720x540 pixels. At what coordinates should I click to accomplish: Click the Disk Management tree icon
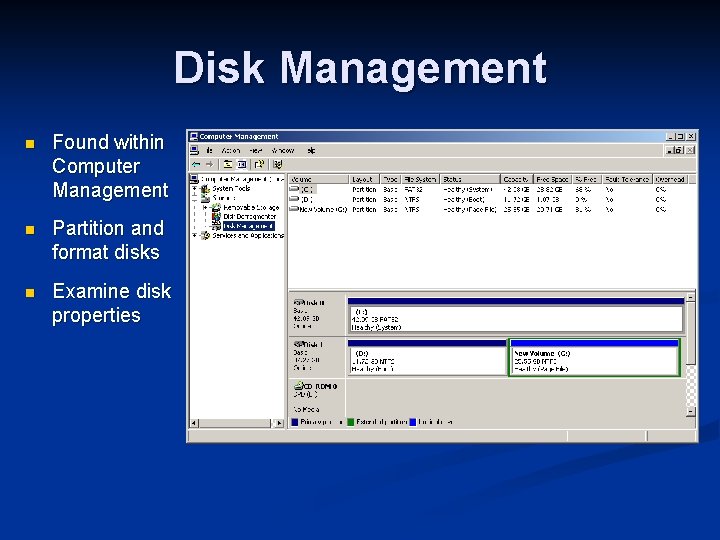pos(216,226)
